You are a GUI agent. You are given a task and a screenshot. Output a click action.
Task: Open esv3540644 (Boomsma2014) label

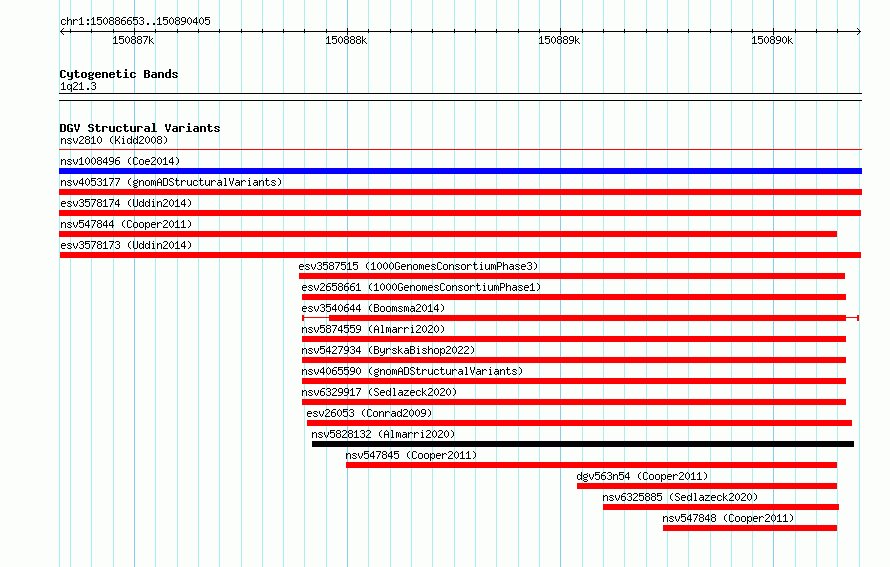pos(373,308)
